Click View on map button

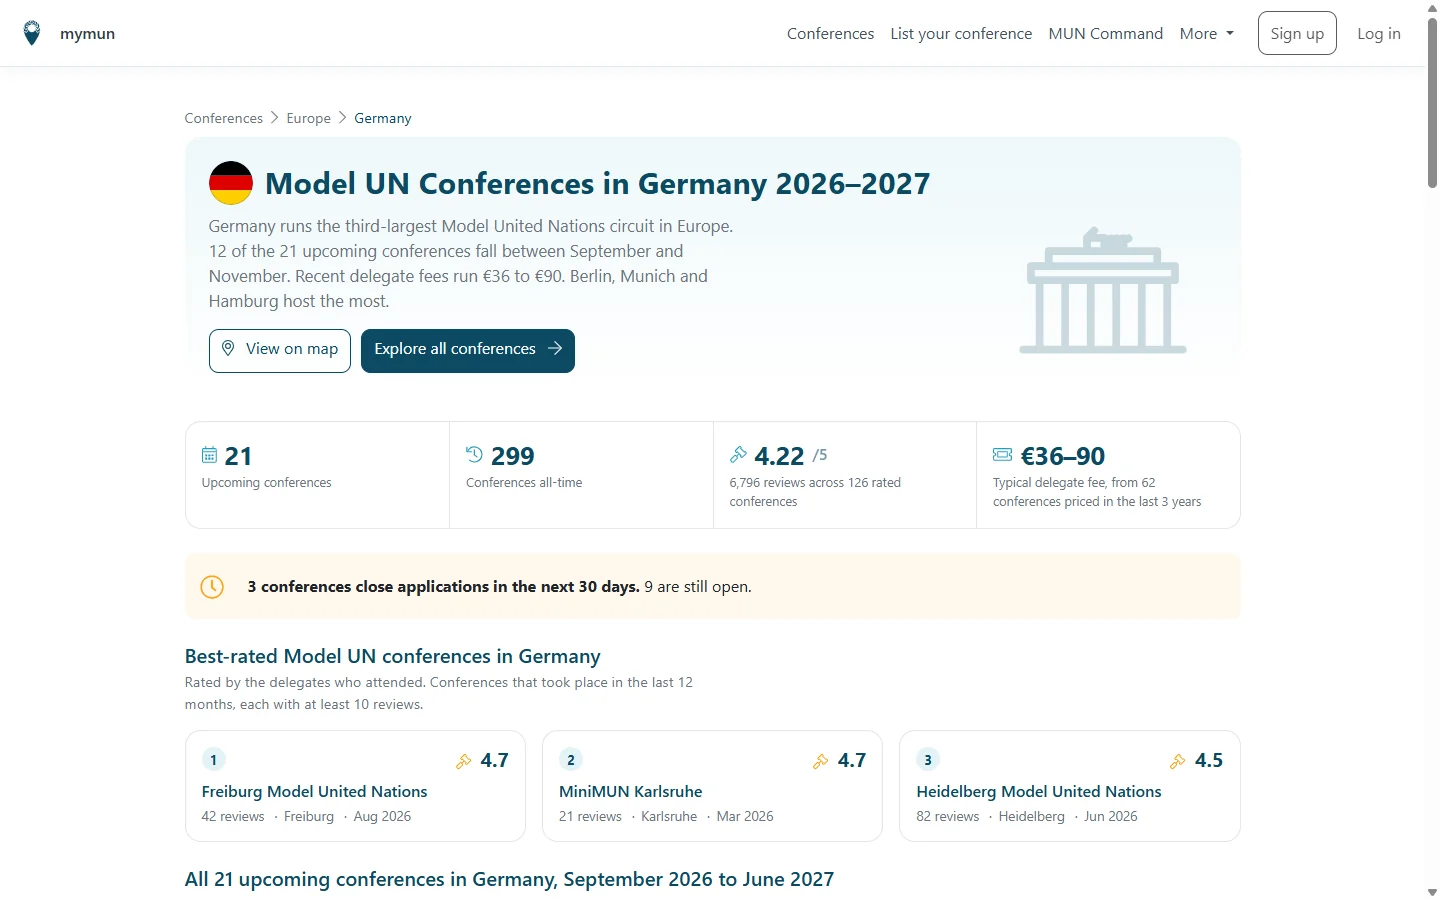point(280,350)
